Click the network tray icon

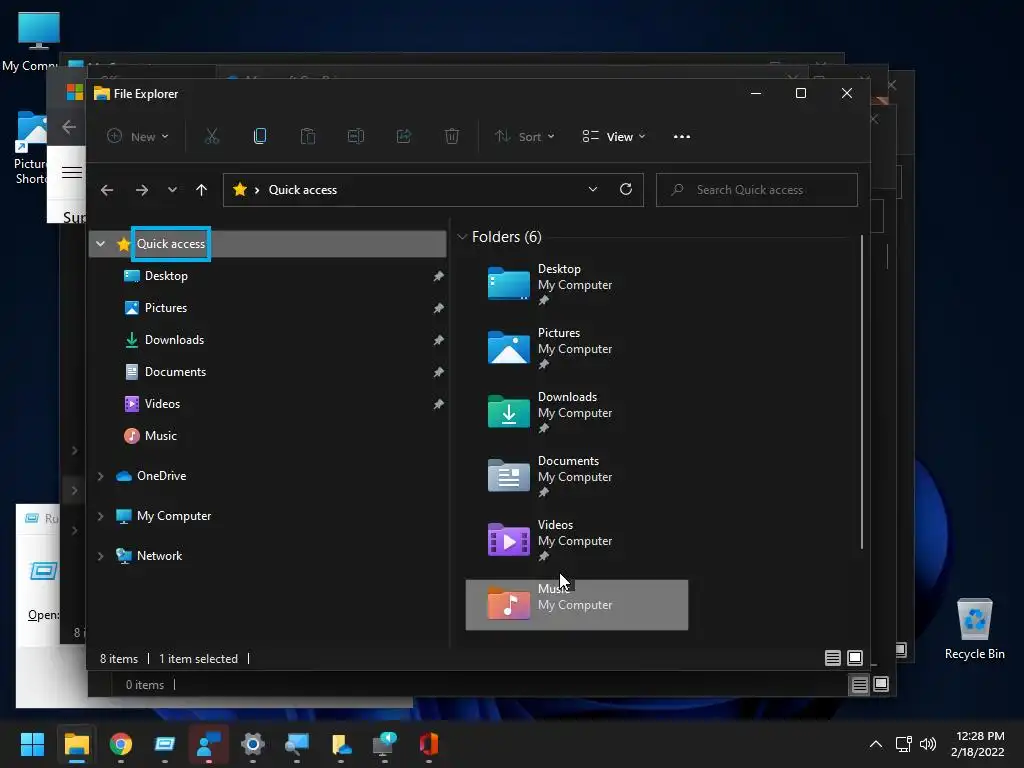[x=904, y=744]
